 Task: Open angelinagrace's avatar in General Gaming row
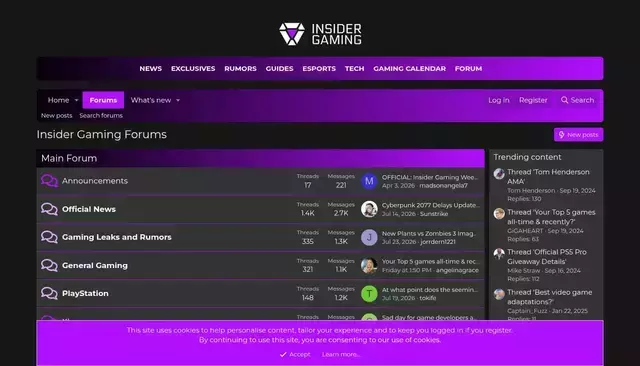coord(369,265)
